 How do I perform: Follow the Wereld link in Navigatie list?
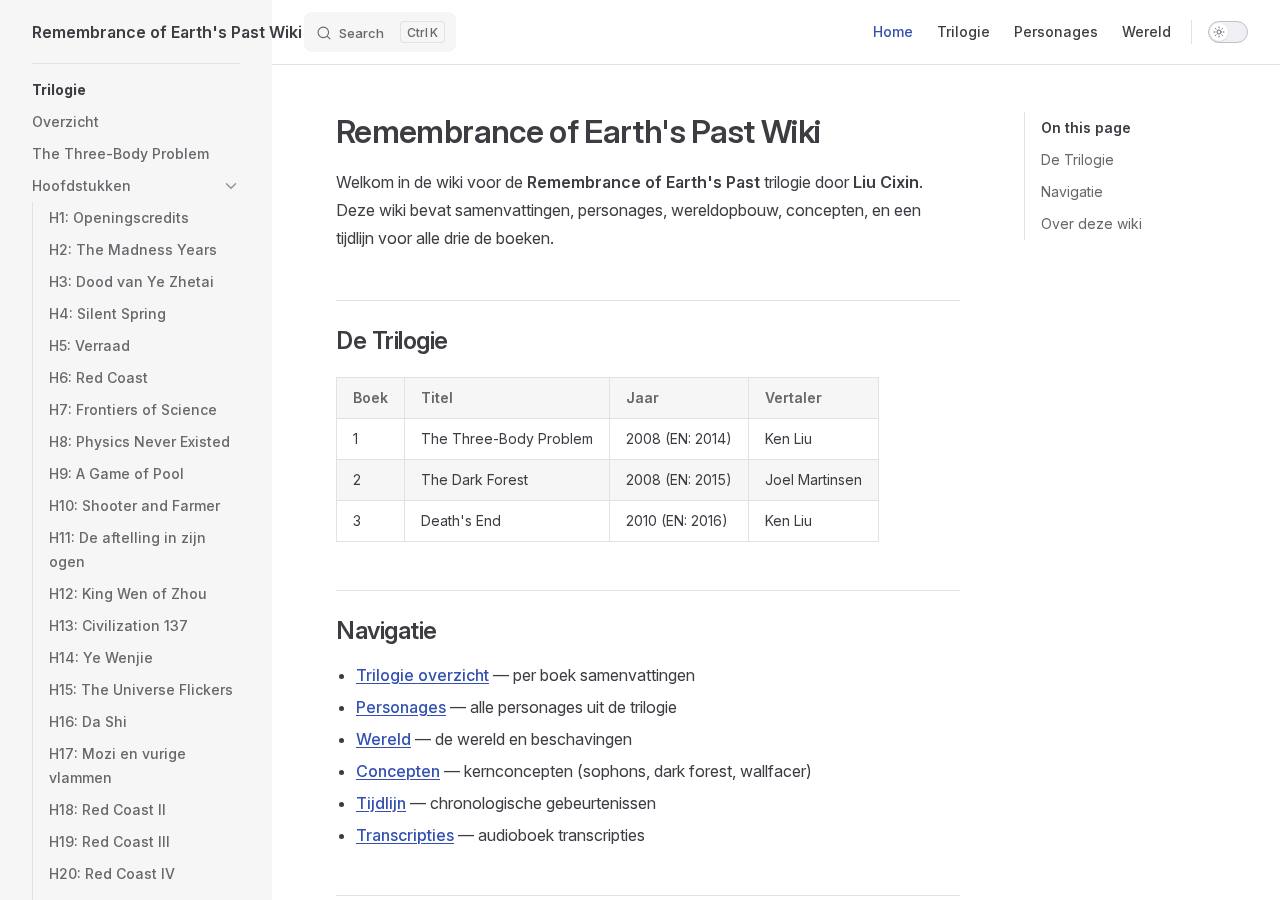coord(383,739)
